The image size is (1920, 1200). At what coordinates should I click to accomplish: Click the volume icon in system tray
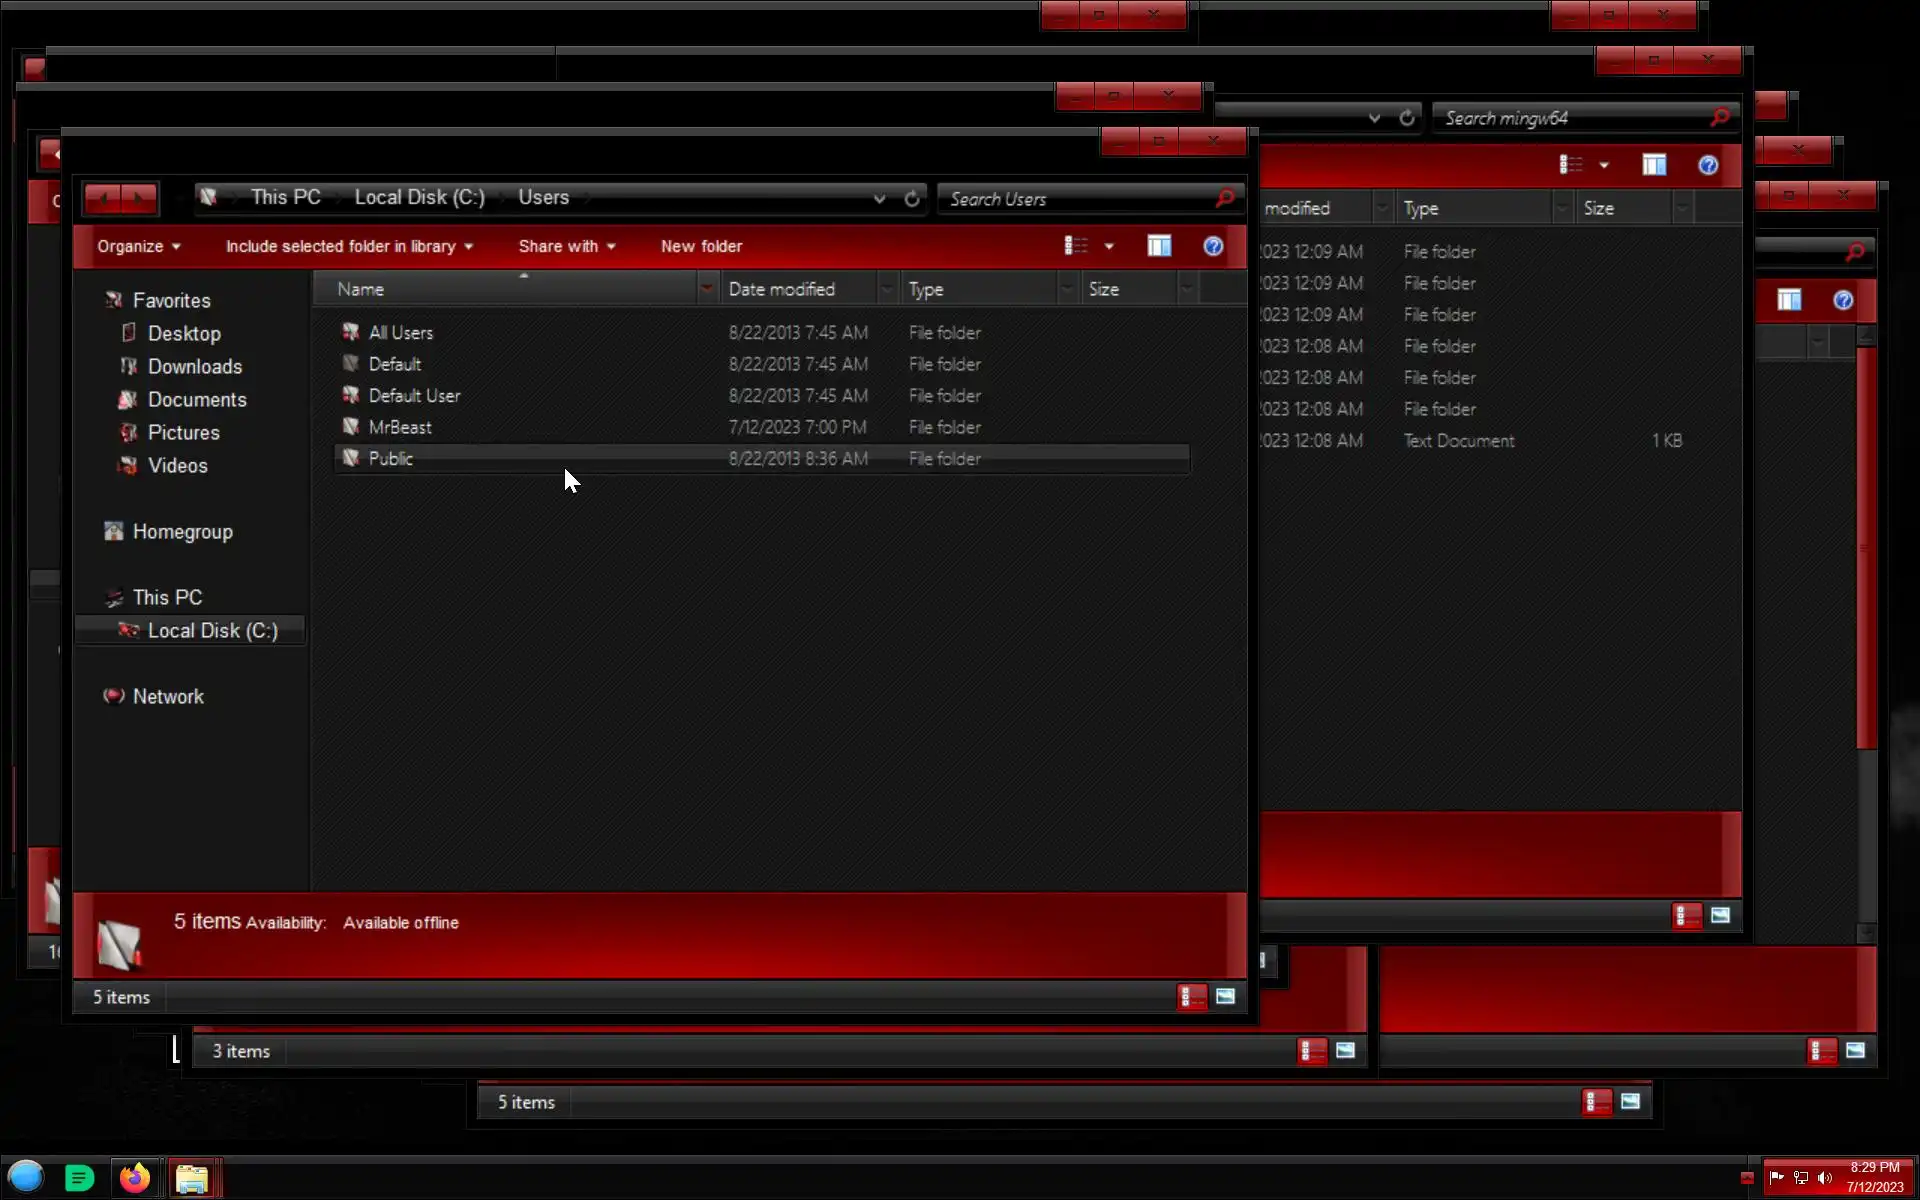1824,1178
